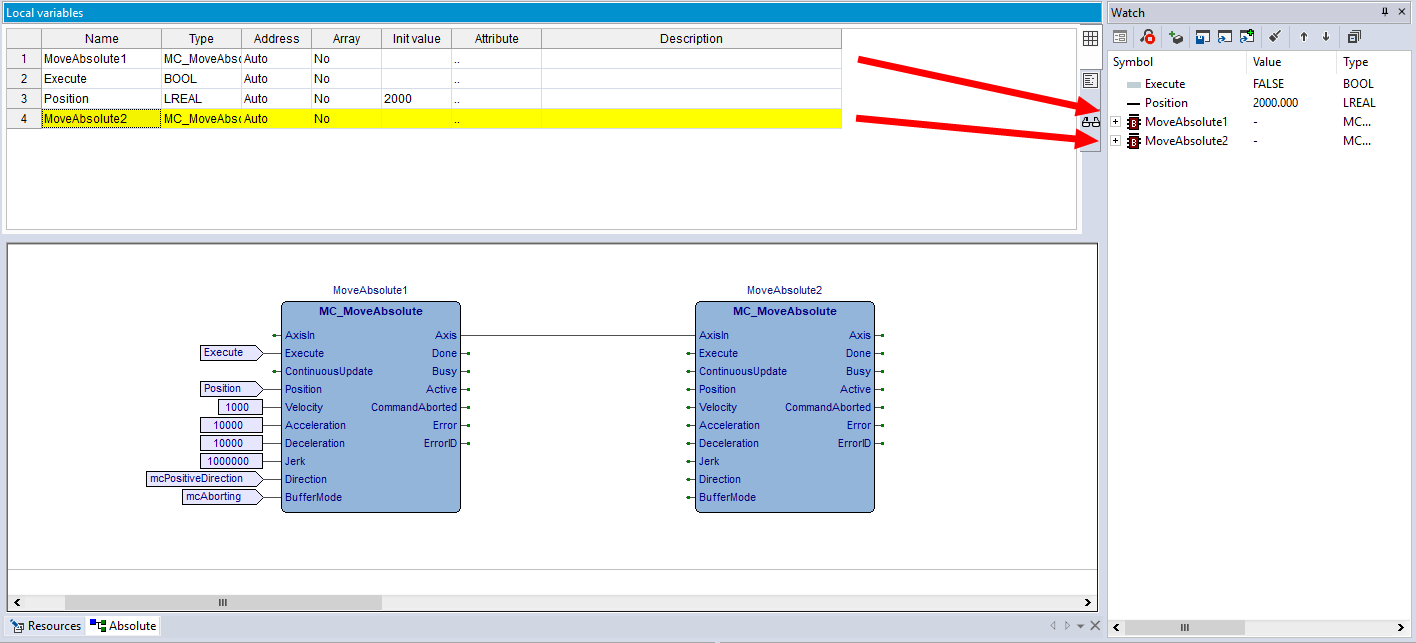The image size is (1416, 643).
Task: Click the glasses icon beside the variables table
Action: coord(1091,120)
